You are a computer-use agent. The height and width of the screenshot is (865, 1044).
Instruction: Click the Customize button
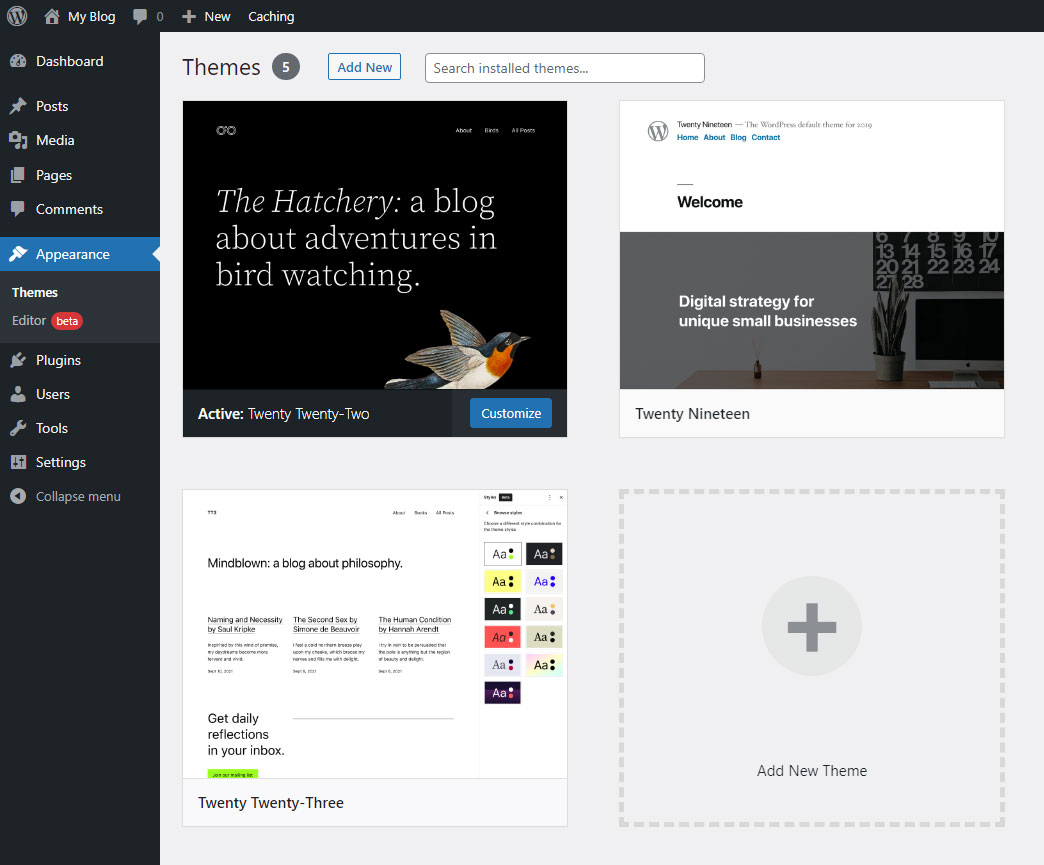(x=511, y=413)
